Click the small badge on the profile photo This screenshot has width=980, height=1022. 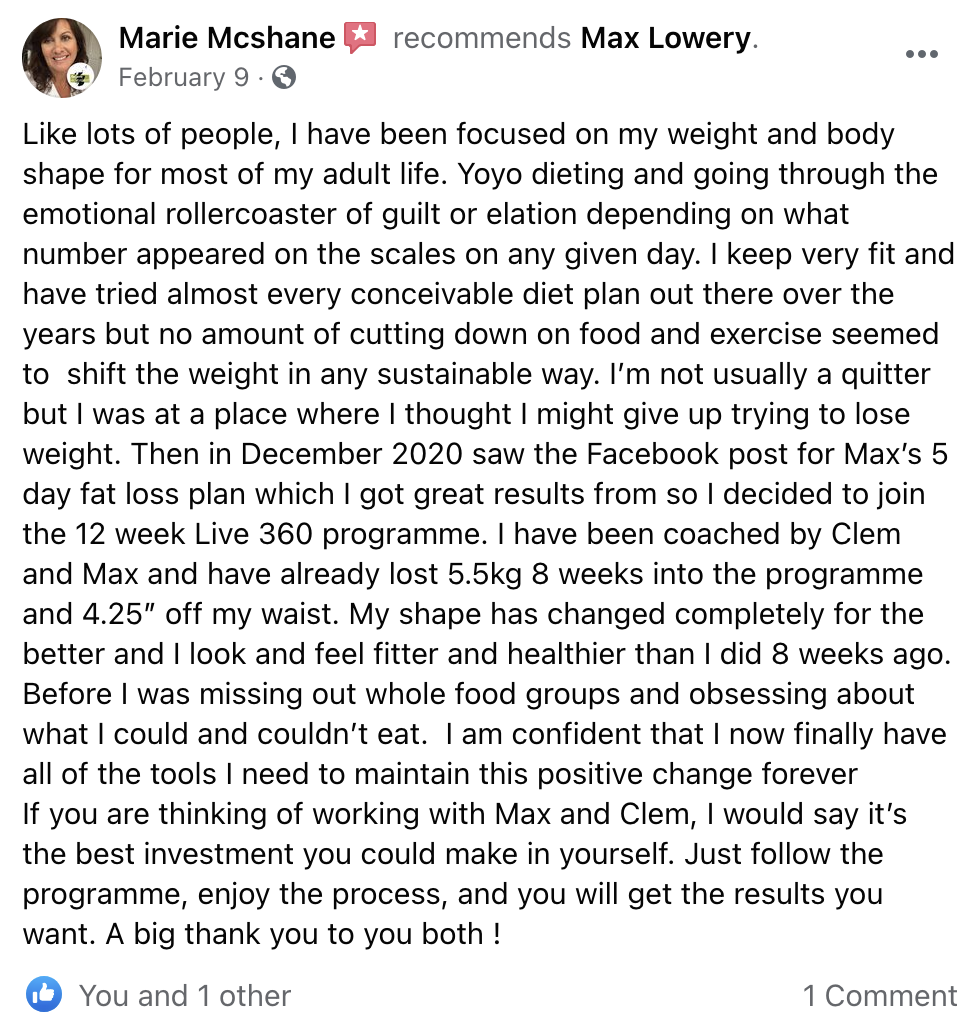81,78
